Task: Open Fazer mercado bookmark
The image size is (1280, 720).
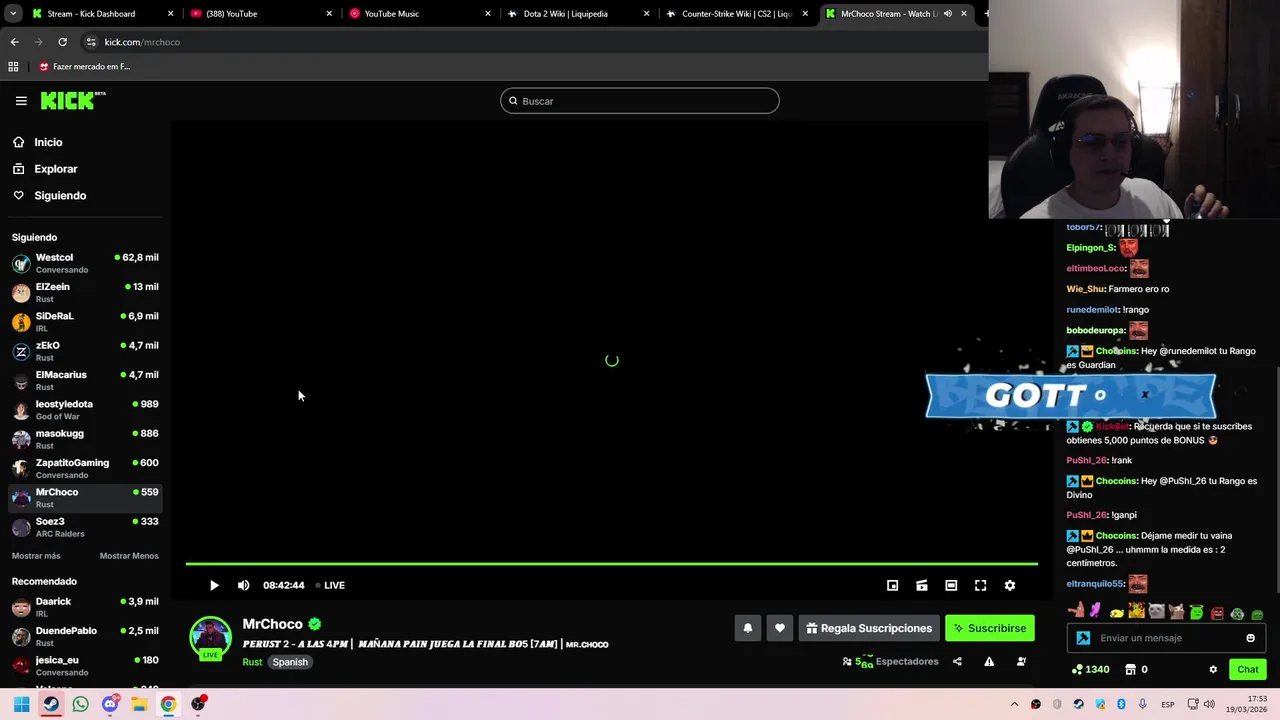Action: [84, 67]
